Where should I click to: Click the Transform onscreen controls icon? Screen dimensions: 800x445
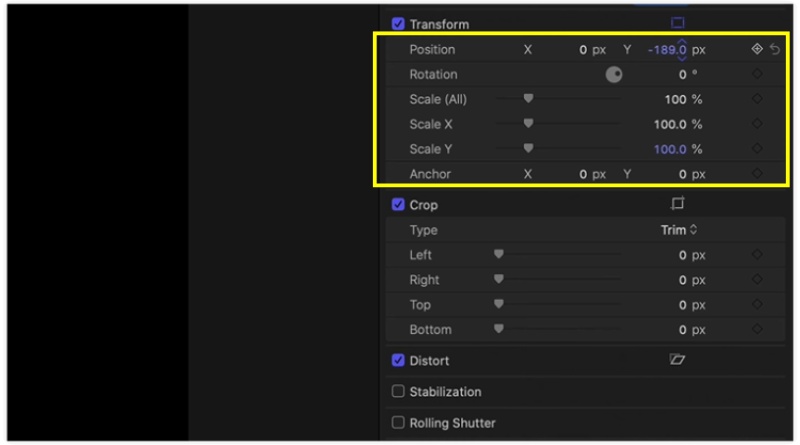pyautogui.click(x=677, y=23)
